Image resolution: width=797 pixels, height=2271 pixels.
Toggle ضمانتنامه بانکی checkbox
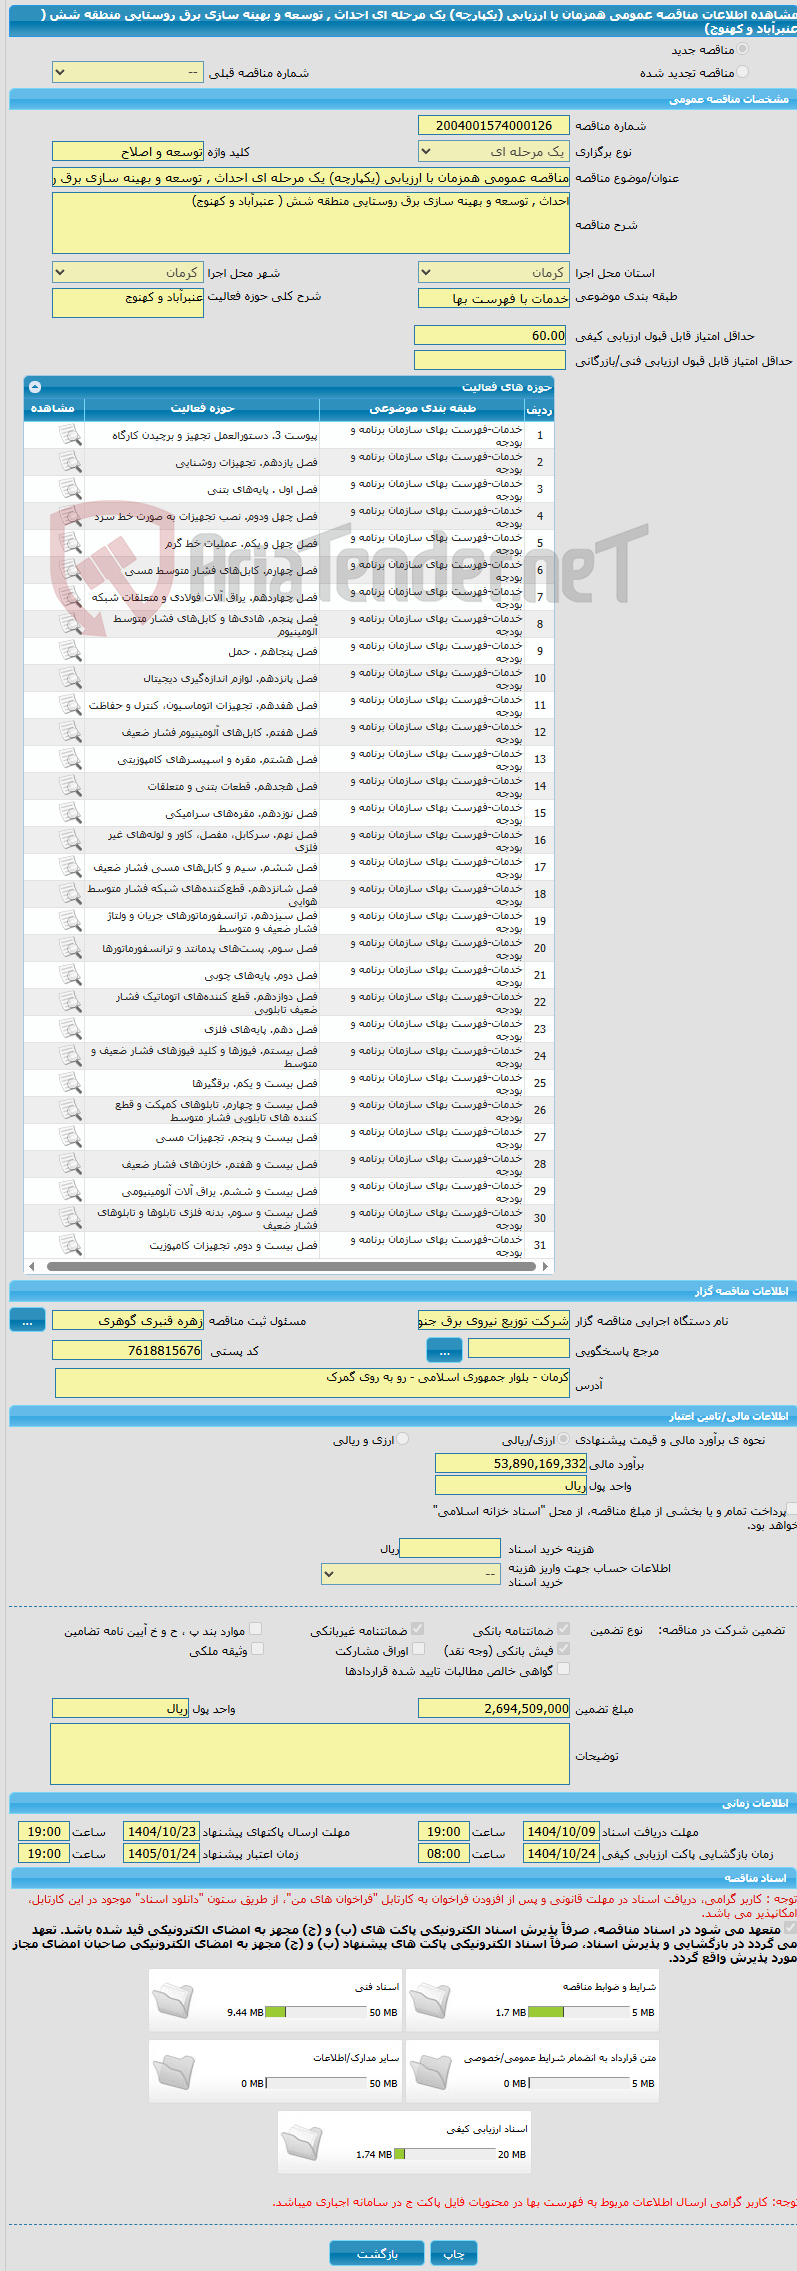click(563, 1629)
